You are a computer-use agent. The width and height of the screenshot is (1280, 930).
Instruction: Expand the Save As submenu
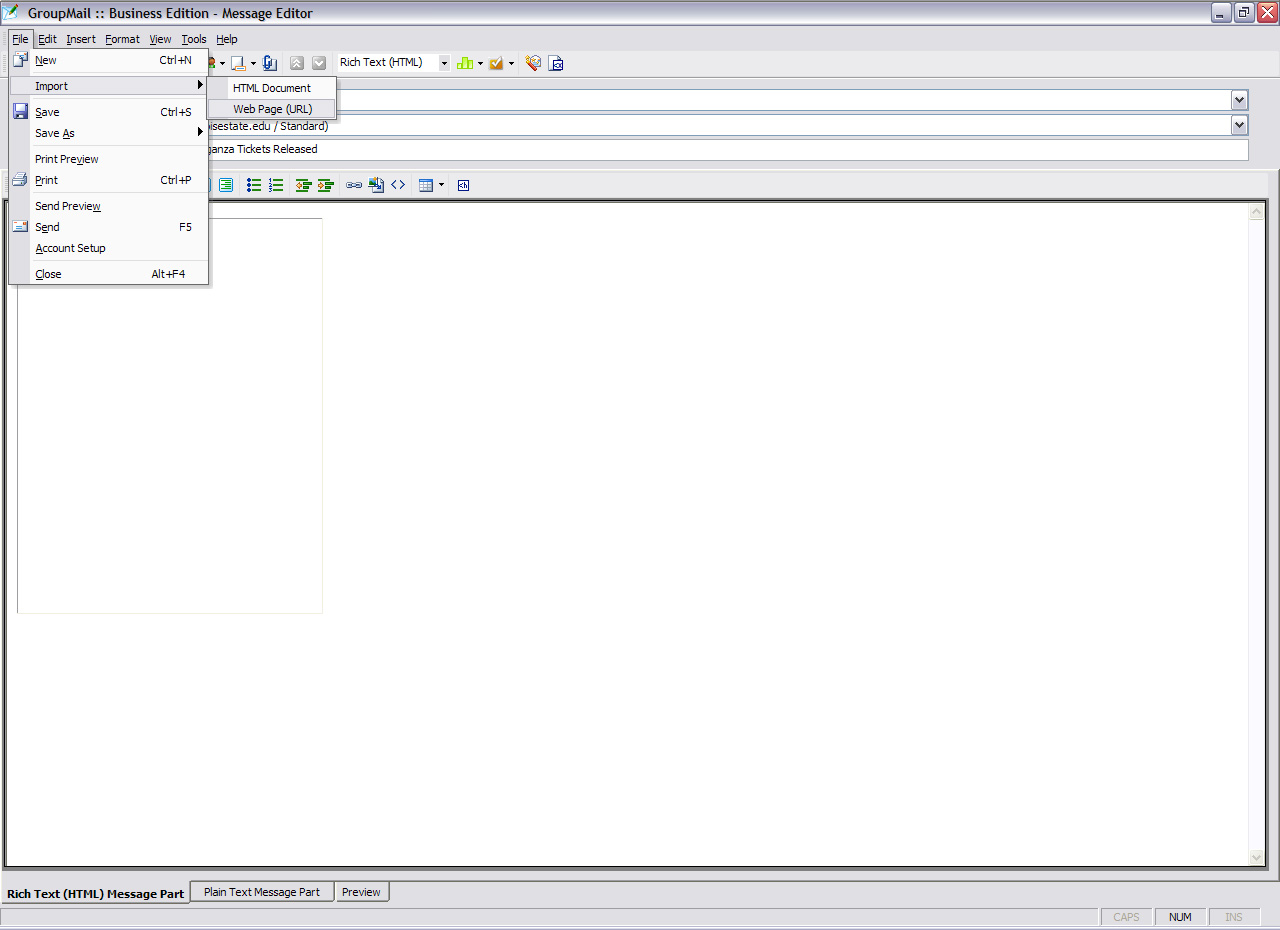point(109,133)
